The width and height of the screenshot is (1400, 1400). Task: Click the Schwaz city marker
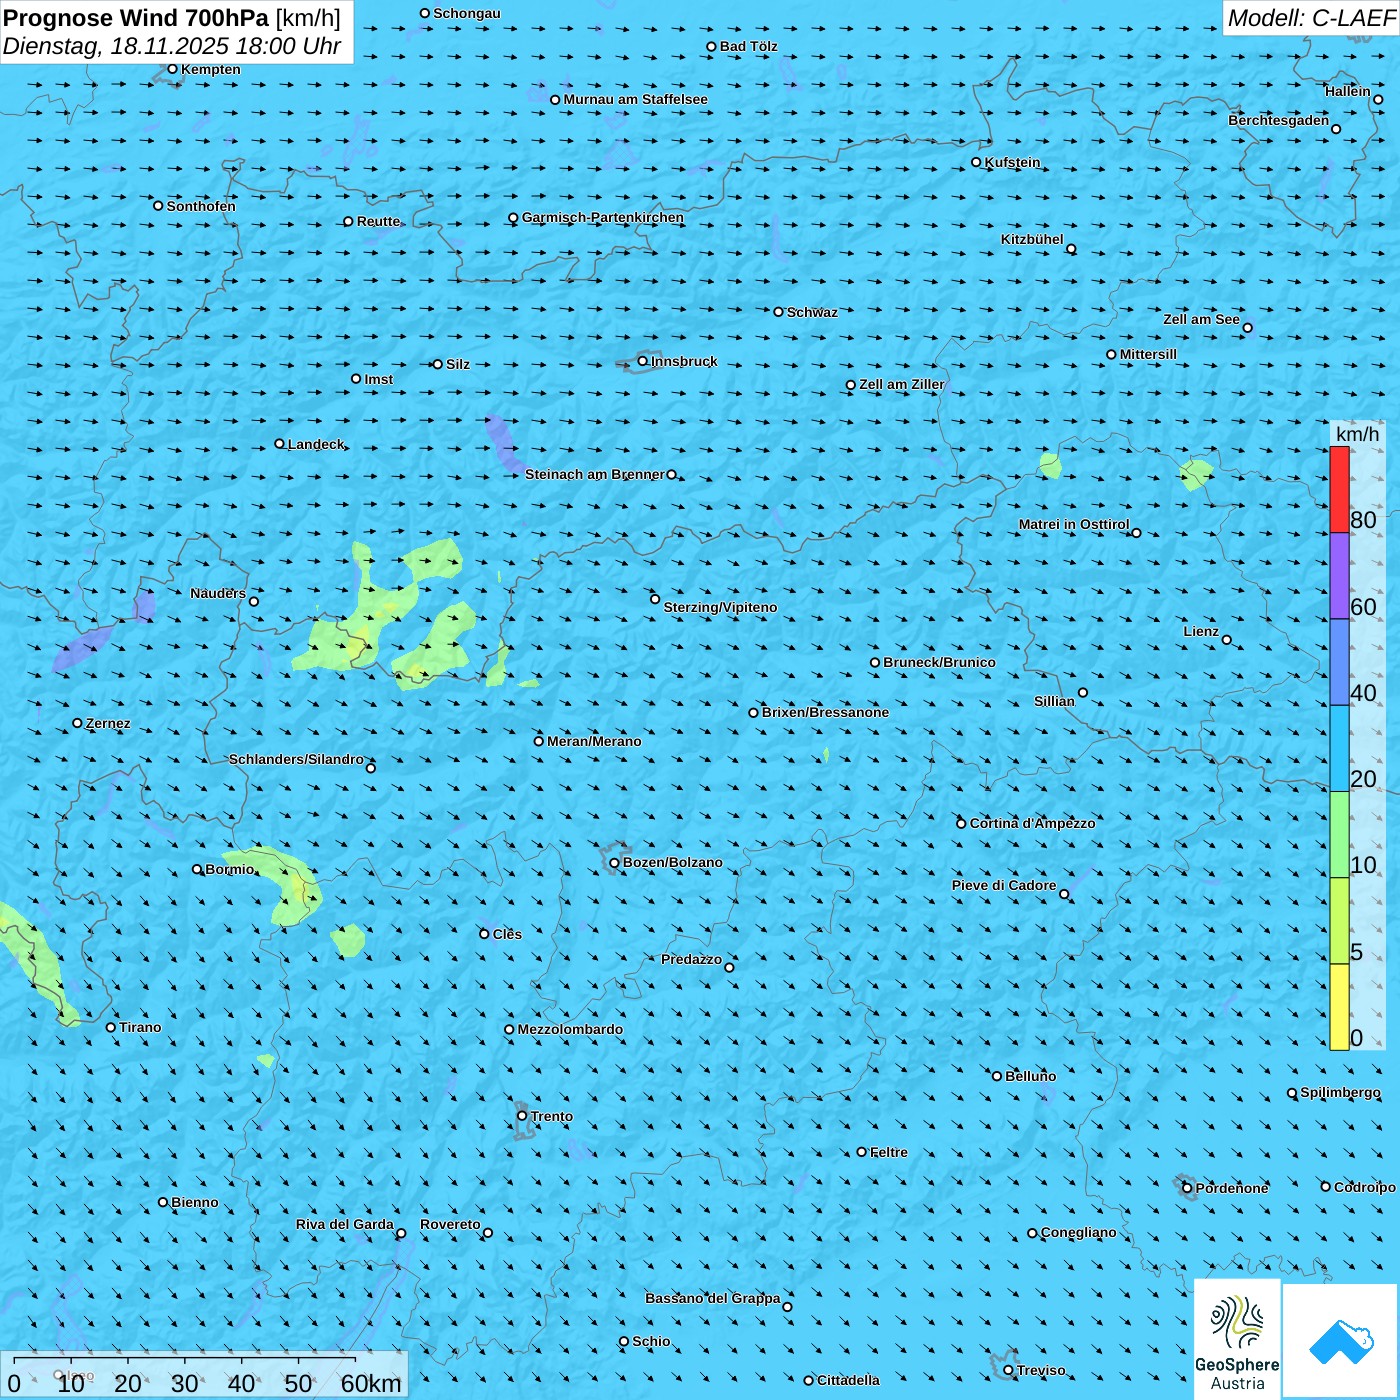pos(779,312)
